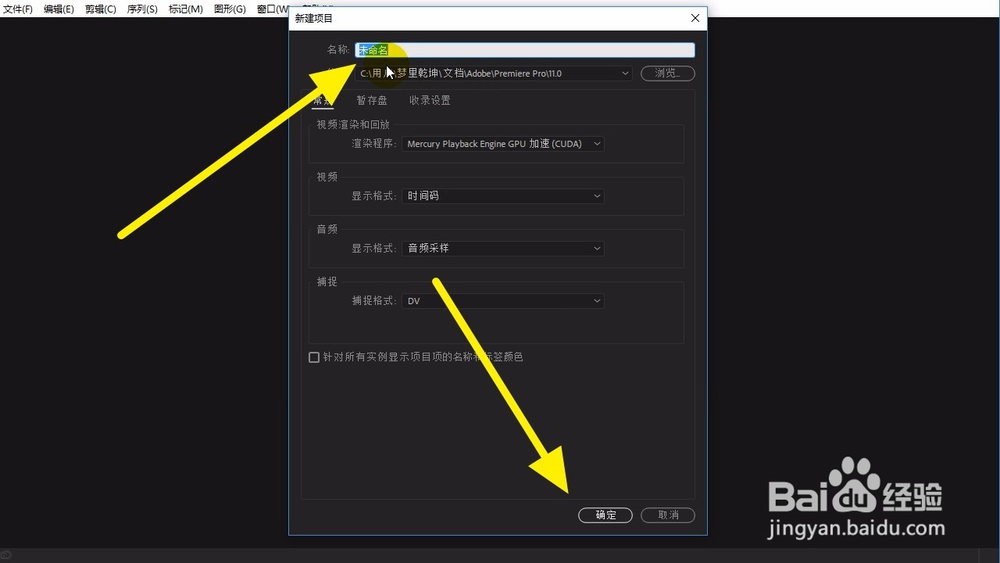The image size is (1000, 563).
Task: Open audio 显示格式 音频采样 dropdown
Action: pos(503,248)
